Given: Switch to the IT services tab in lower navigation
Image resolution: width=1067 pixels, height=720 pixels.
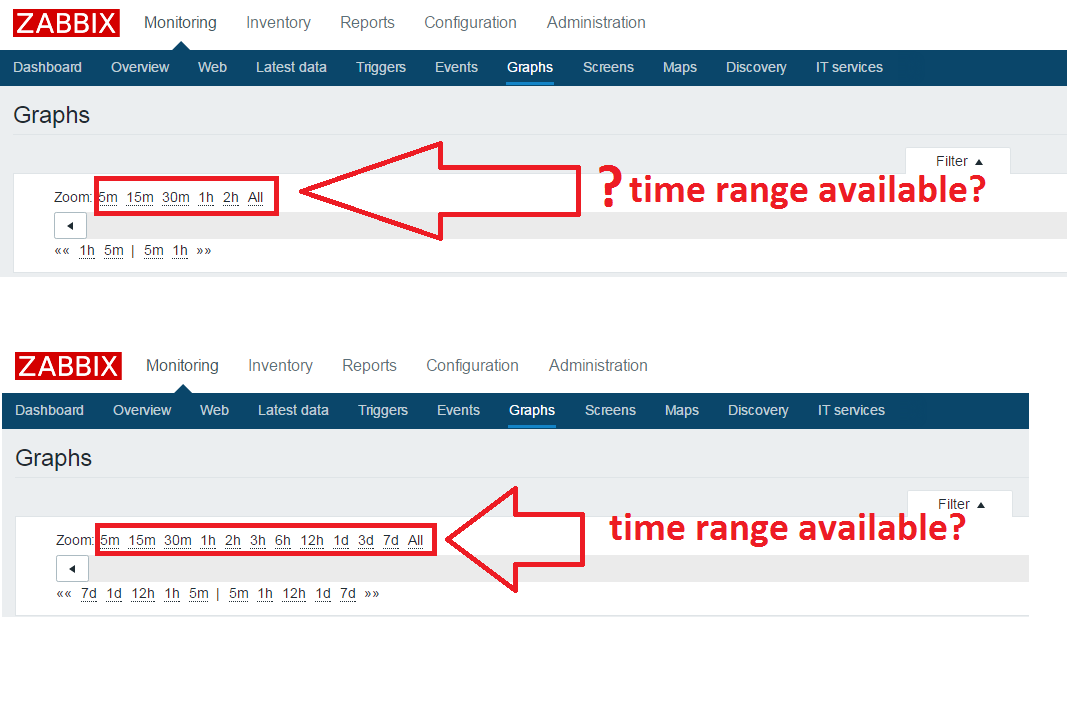Looking at the screenshot, I should [x=851, y=410].
